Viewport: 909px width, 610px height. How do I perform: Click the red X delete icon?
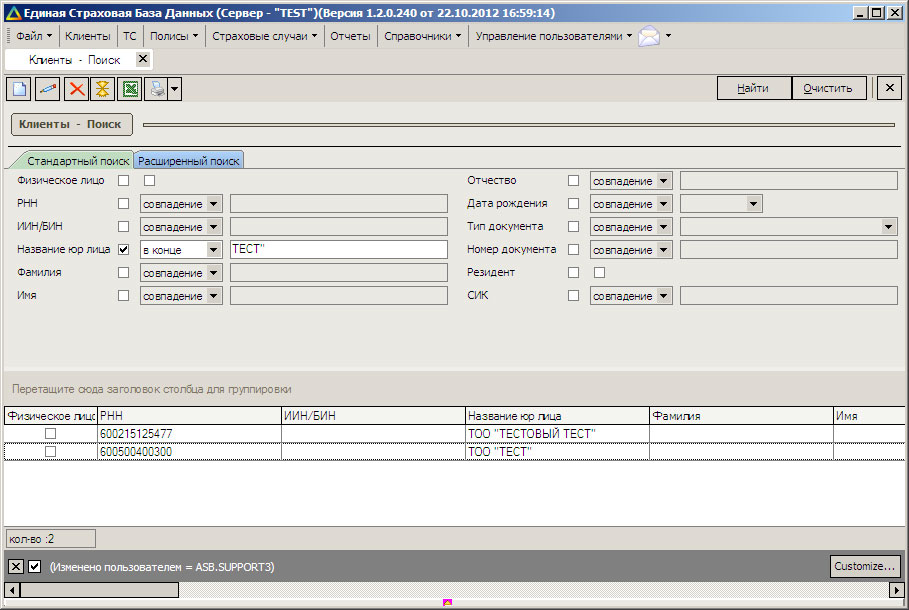click(76, 89)
